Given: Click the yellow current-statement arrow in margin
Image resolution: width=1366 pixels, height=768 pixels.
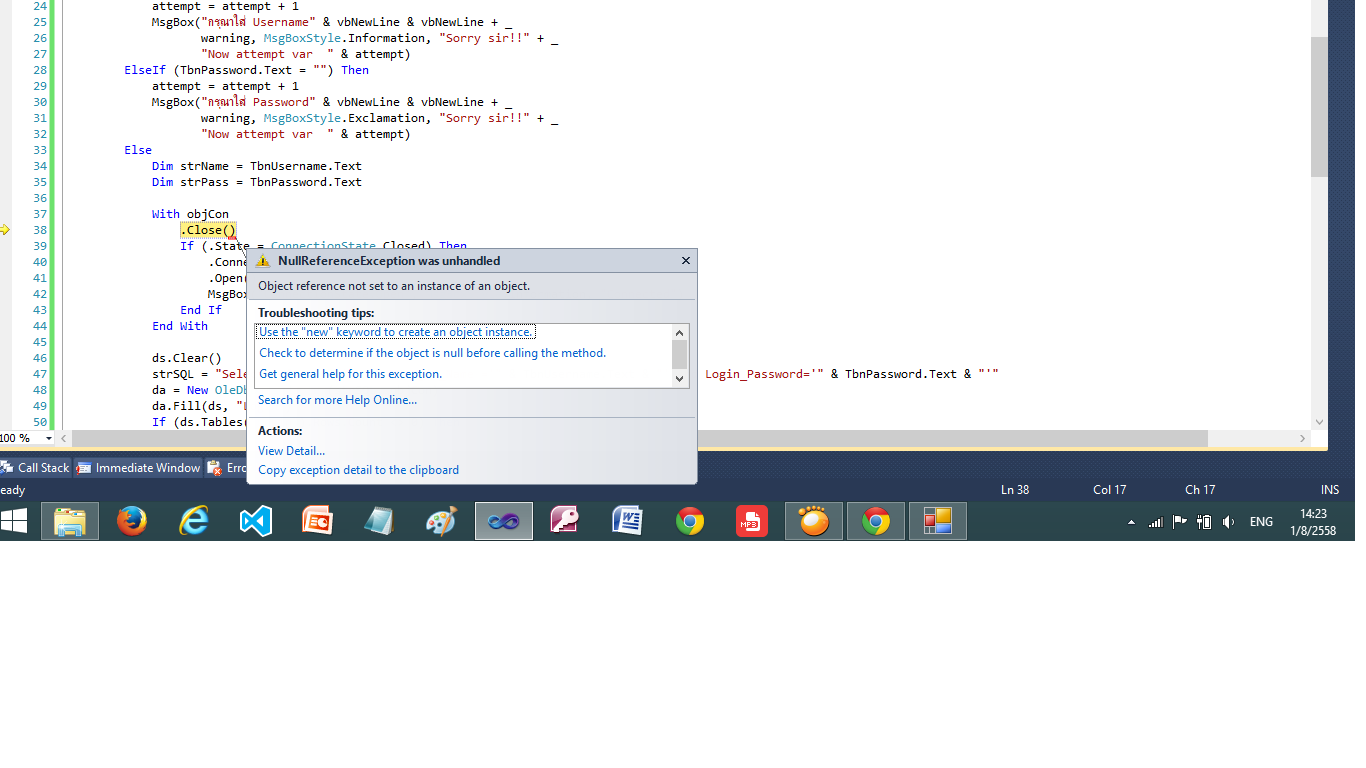Looking at the screenshot, I should 5,230.
